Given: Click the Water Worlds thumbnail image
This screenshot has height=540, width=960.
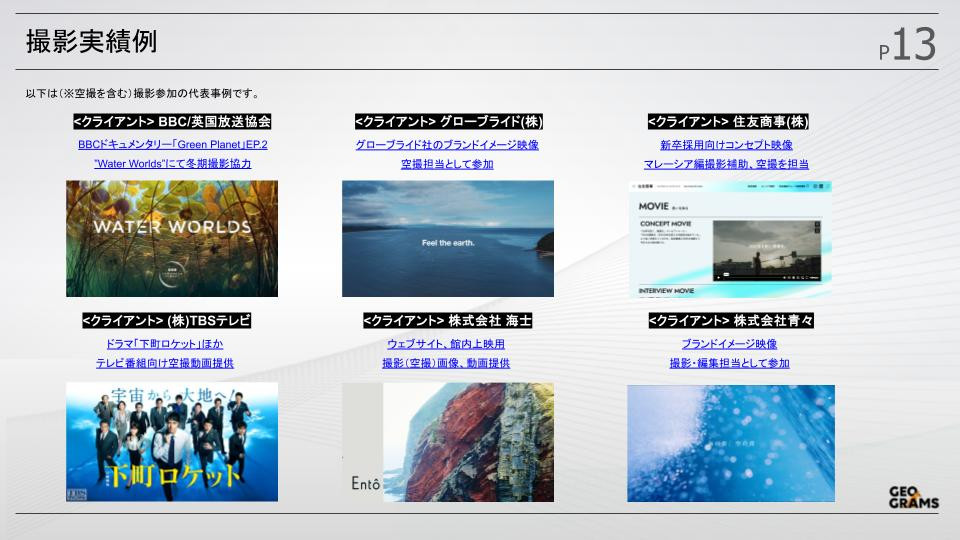Looking at the screenshot, I should (x=172, y=238).
